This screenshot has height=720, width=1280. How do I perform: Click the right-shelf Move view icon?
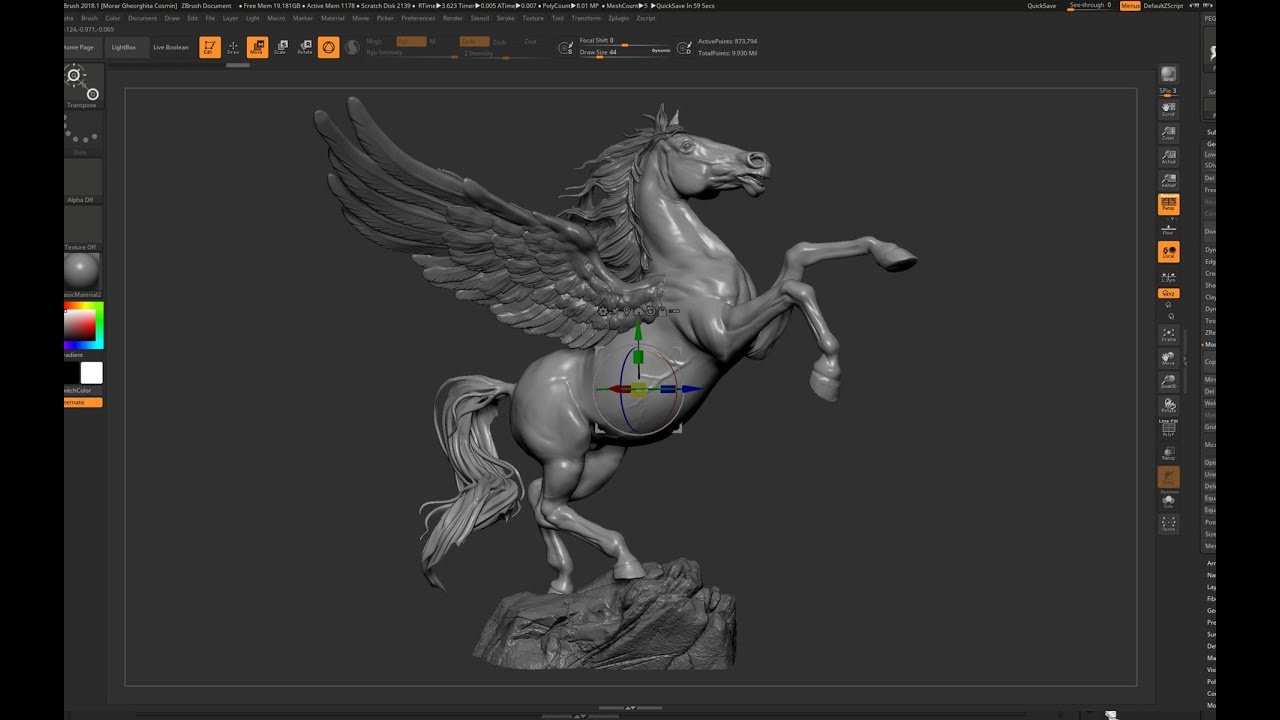(1168, 358)
